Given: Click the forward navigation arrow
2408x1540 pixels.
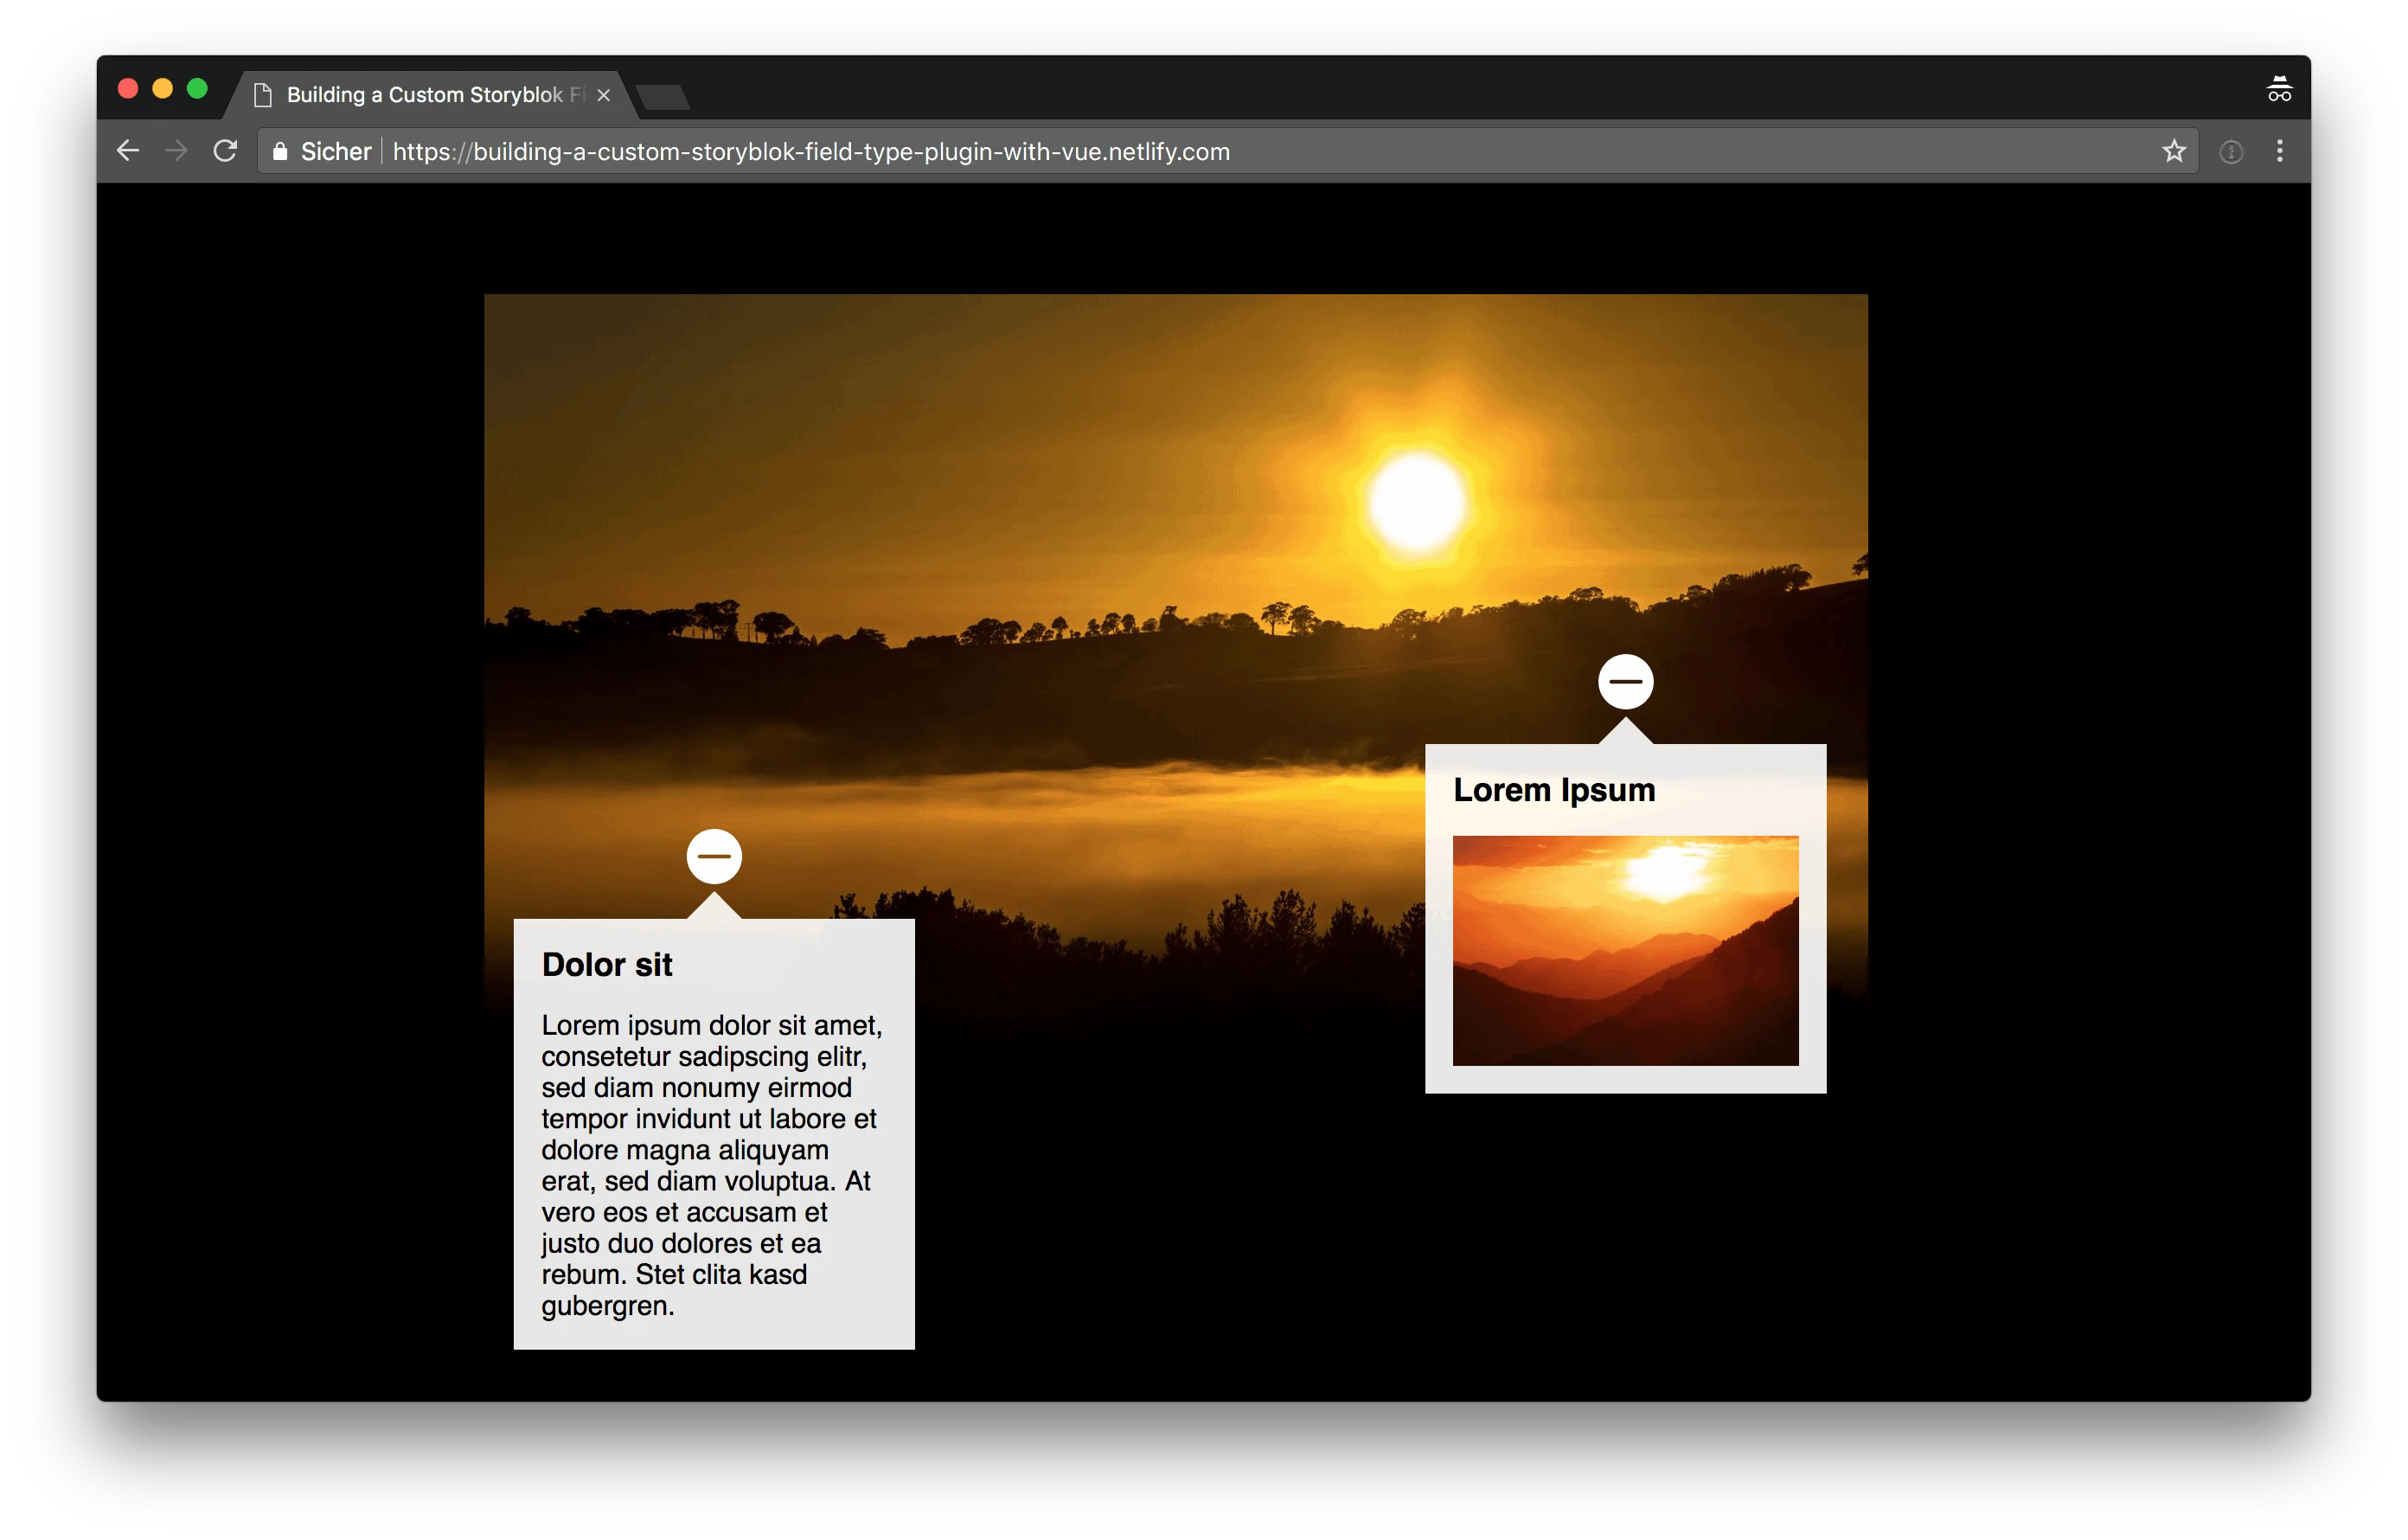Looking at the screenshot, I should point(176,151).
